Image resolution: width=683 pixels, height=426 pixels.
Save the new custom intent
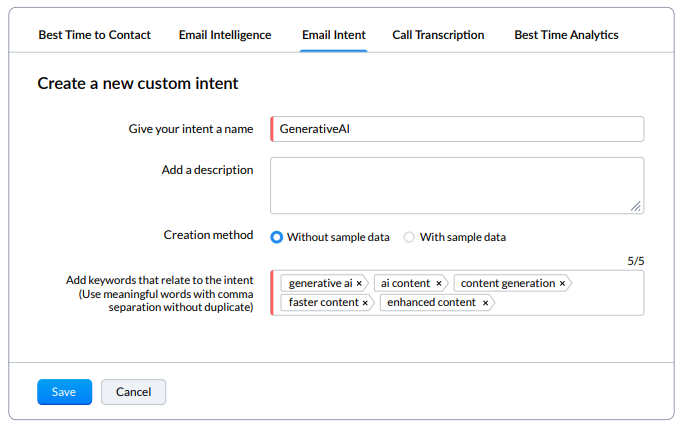64,392
